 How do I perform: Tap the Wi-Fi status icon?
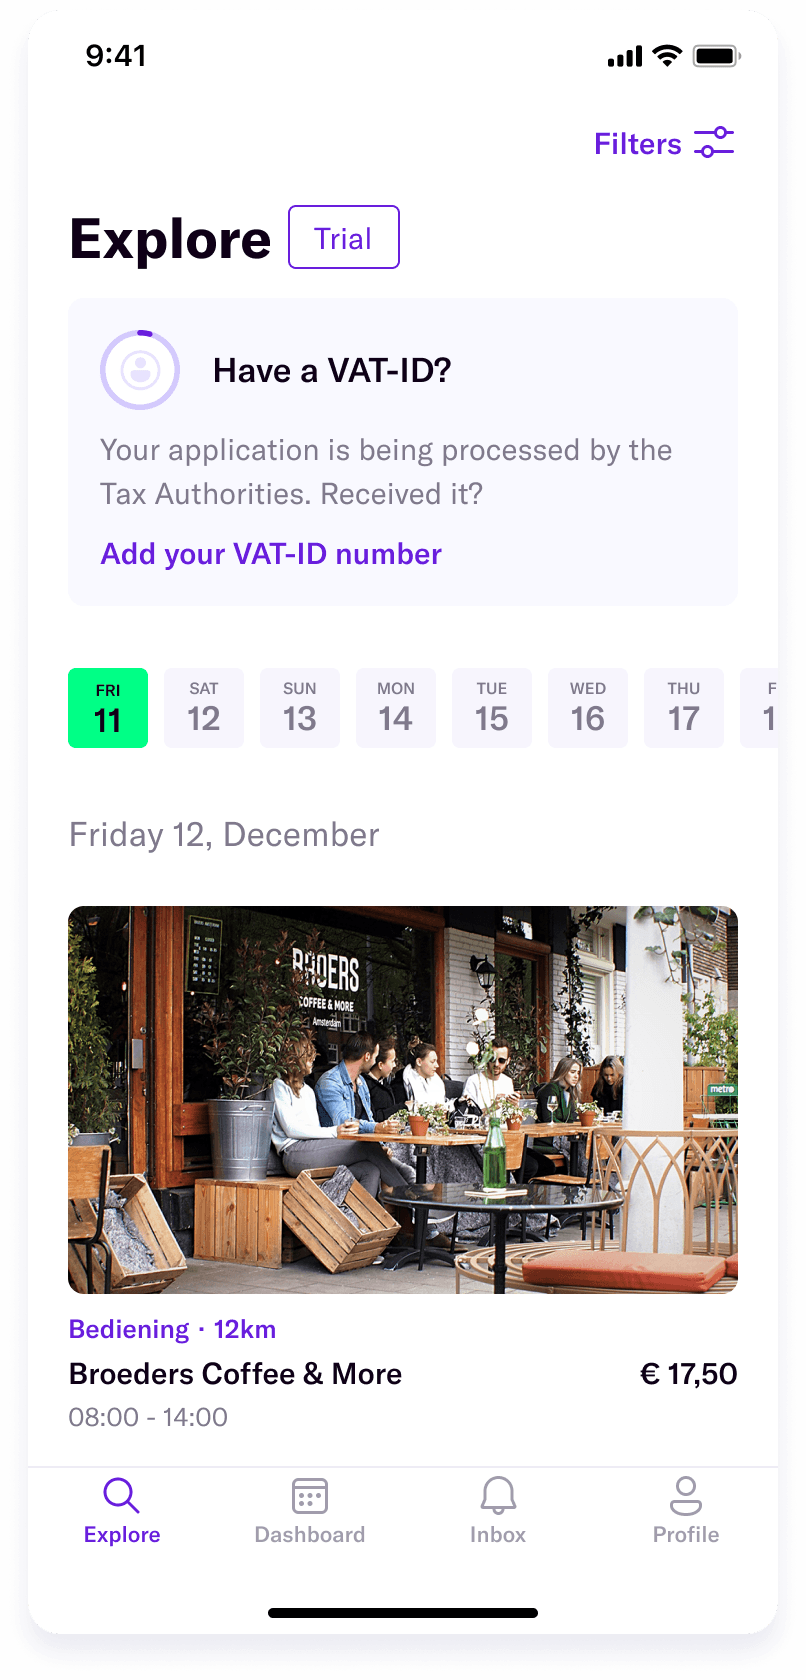(x=667, y=56)
